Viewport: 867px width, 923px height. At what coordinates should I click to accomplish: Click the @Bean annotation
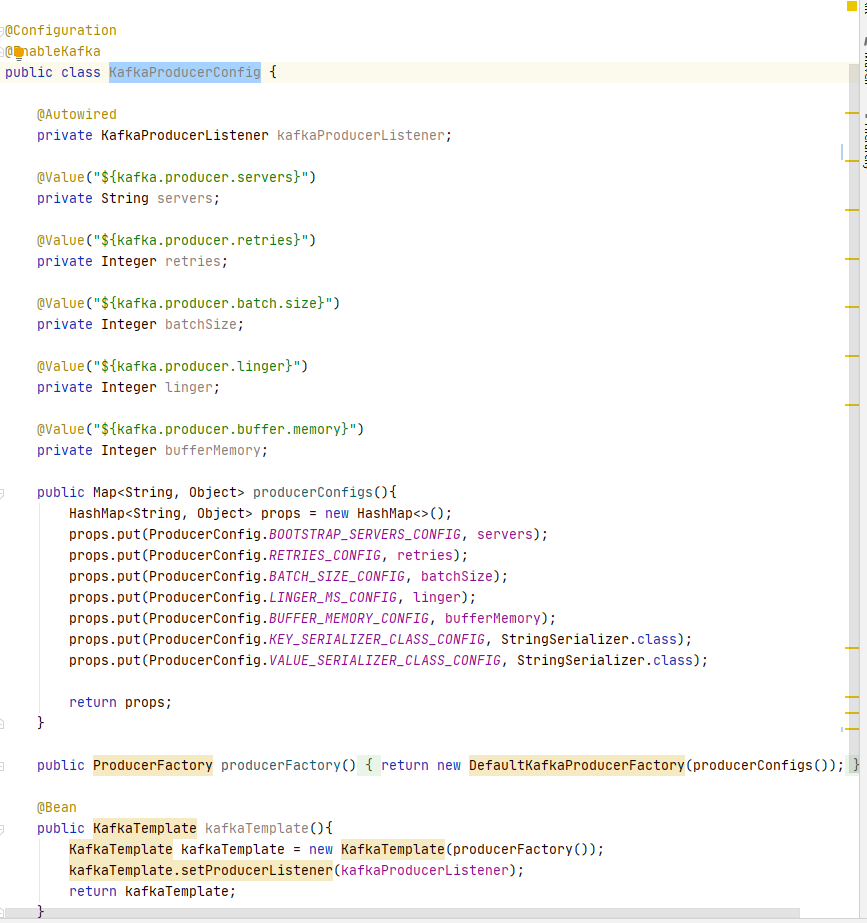(57, 807)
